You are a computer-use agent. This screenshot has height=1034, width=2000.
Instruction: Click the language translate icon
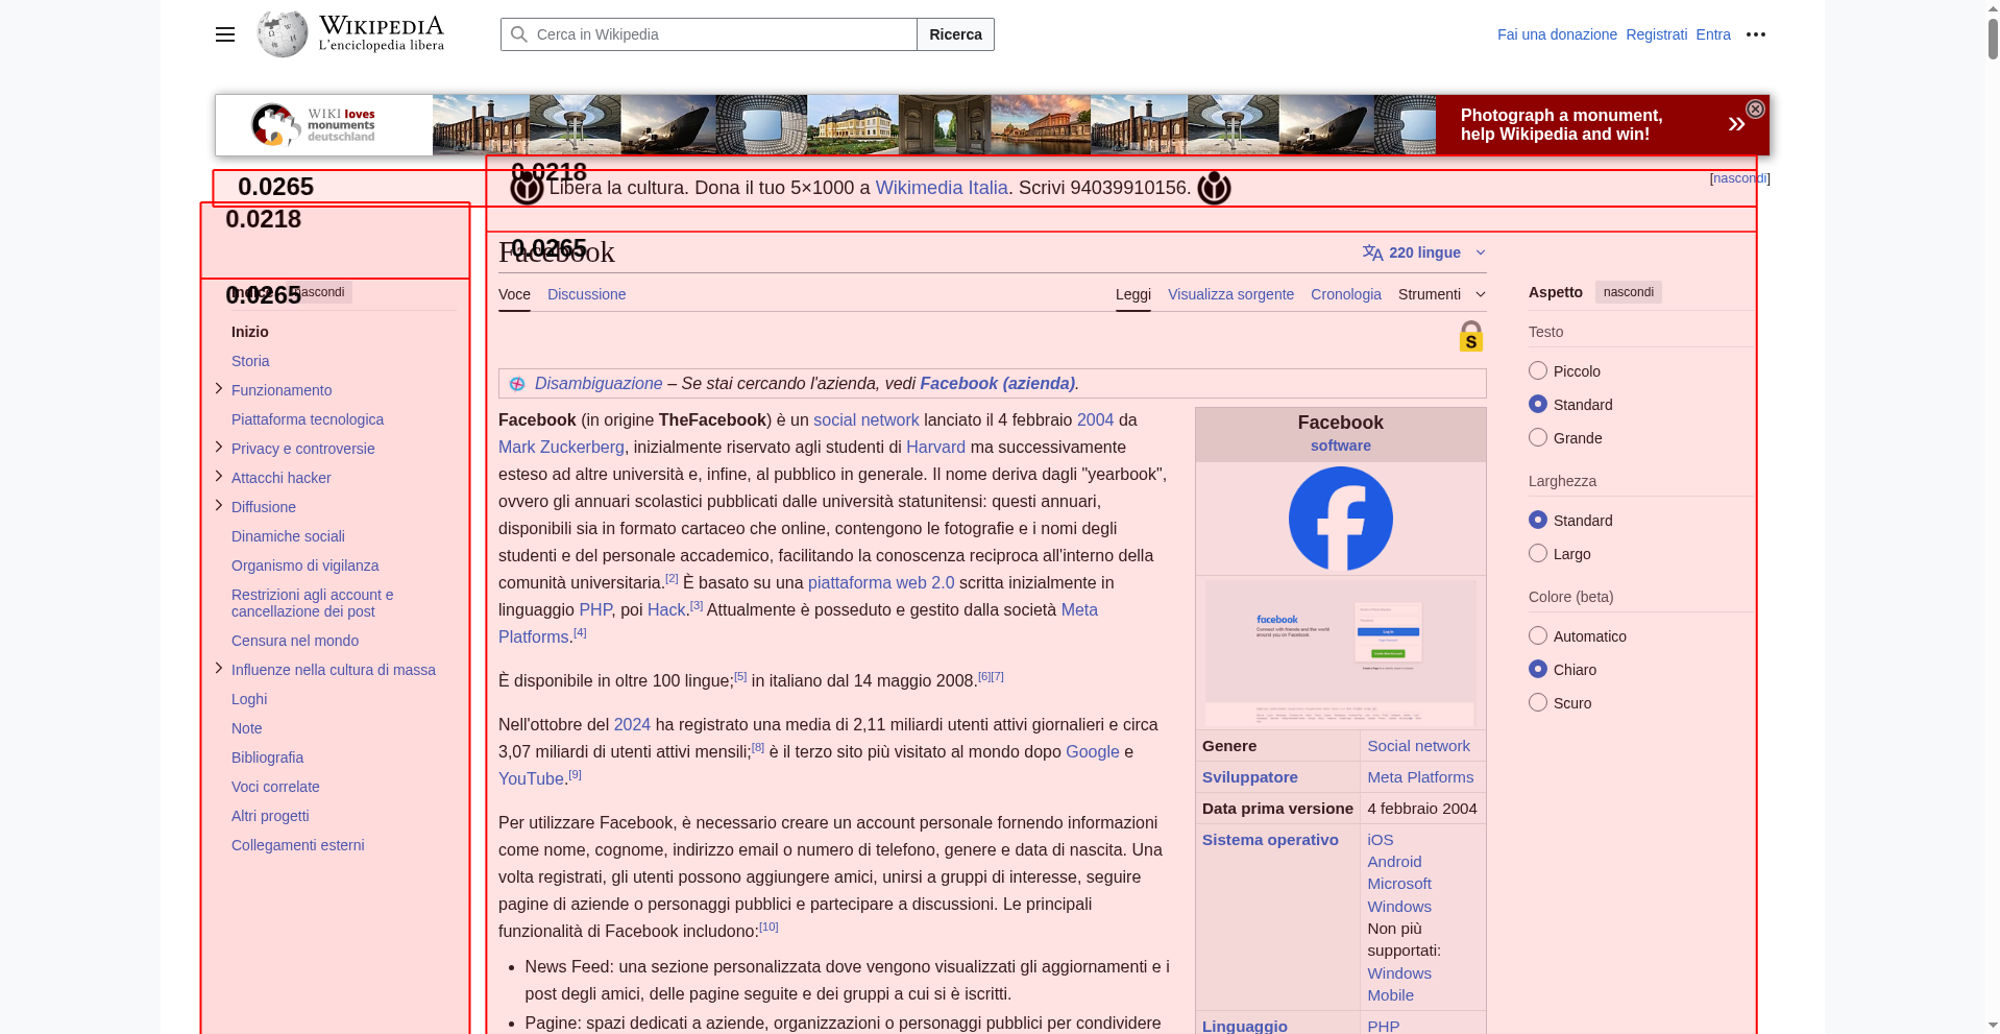1373,253
